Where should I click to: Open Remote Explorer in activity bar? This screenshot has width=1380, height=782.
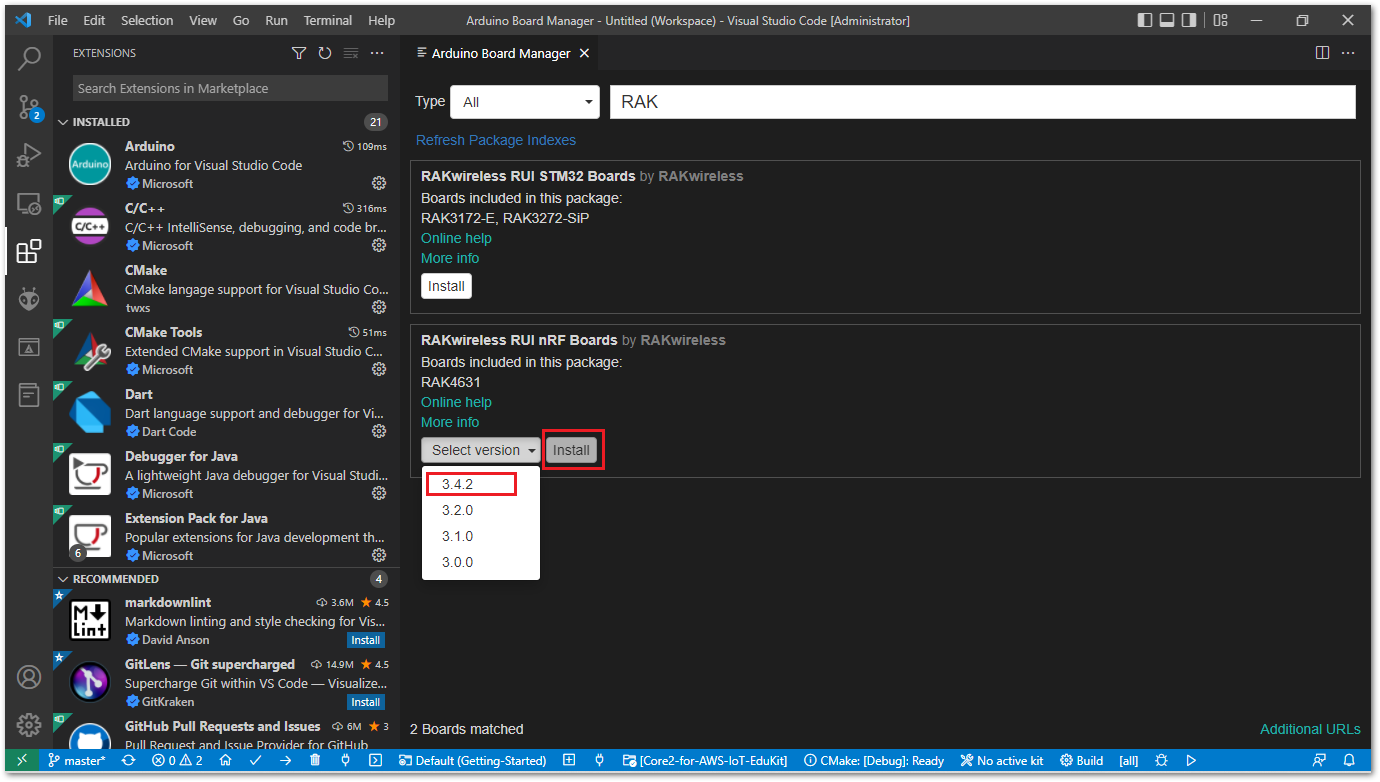click(x=29, y=203)
